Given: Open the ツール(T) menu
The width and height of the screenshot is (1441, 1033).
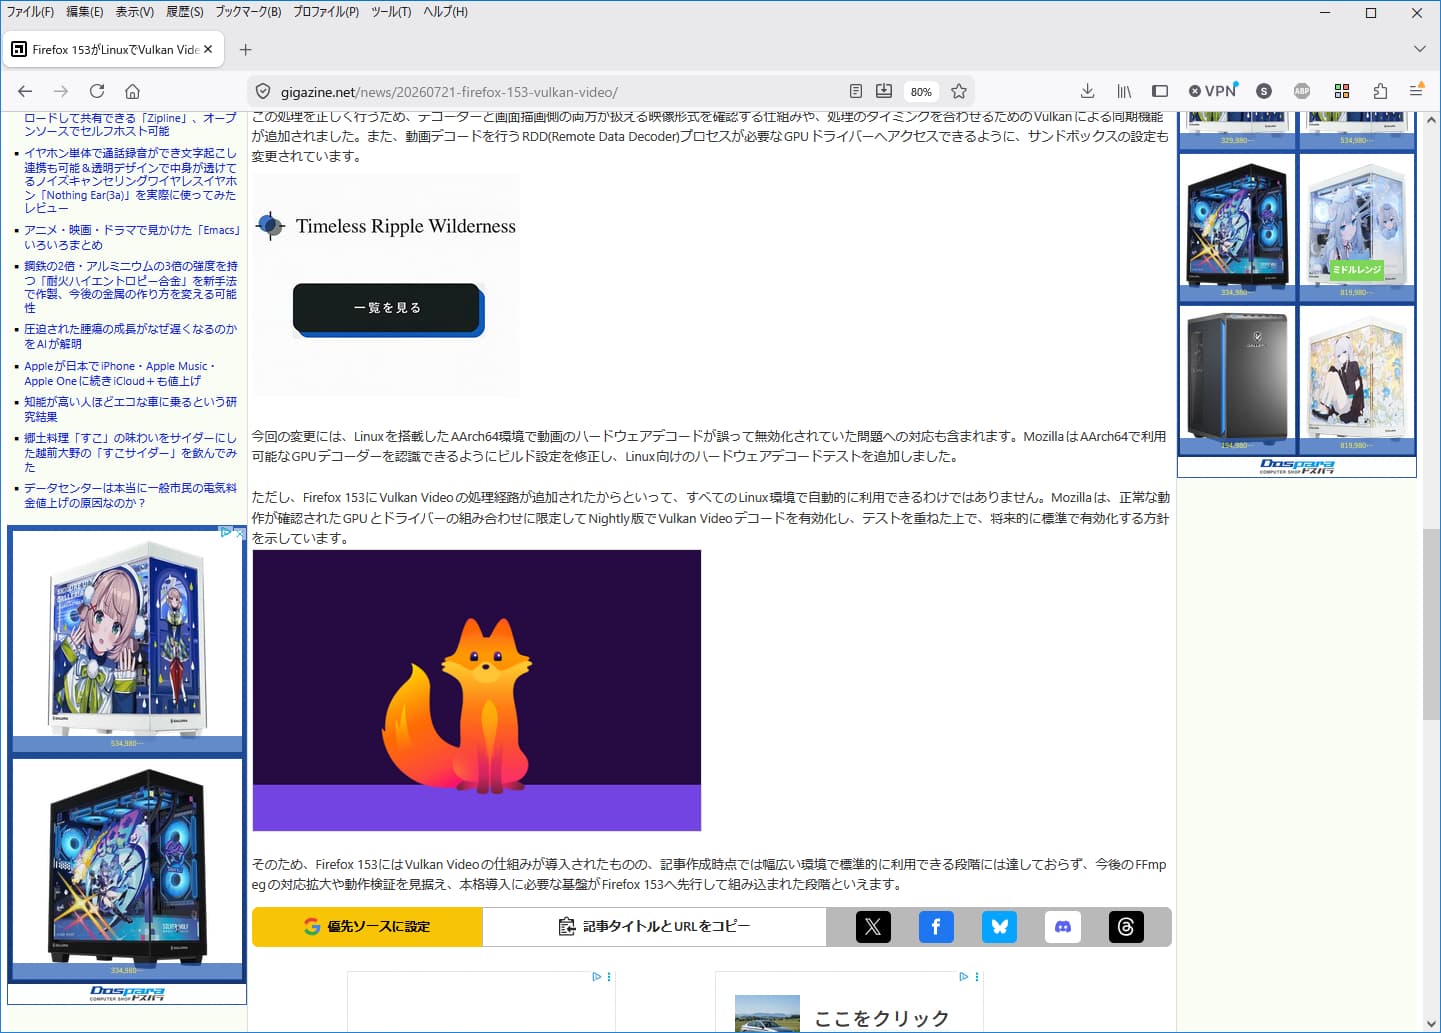Looking at the screenshot, I should [x=391, y=12].
